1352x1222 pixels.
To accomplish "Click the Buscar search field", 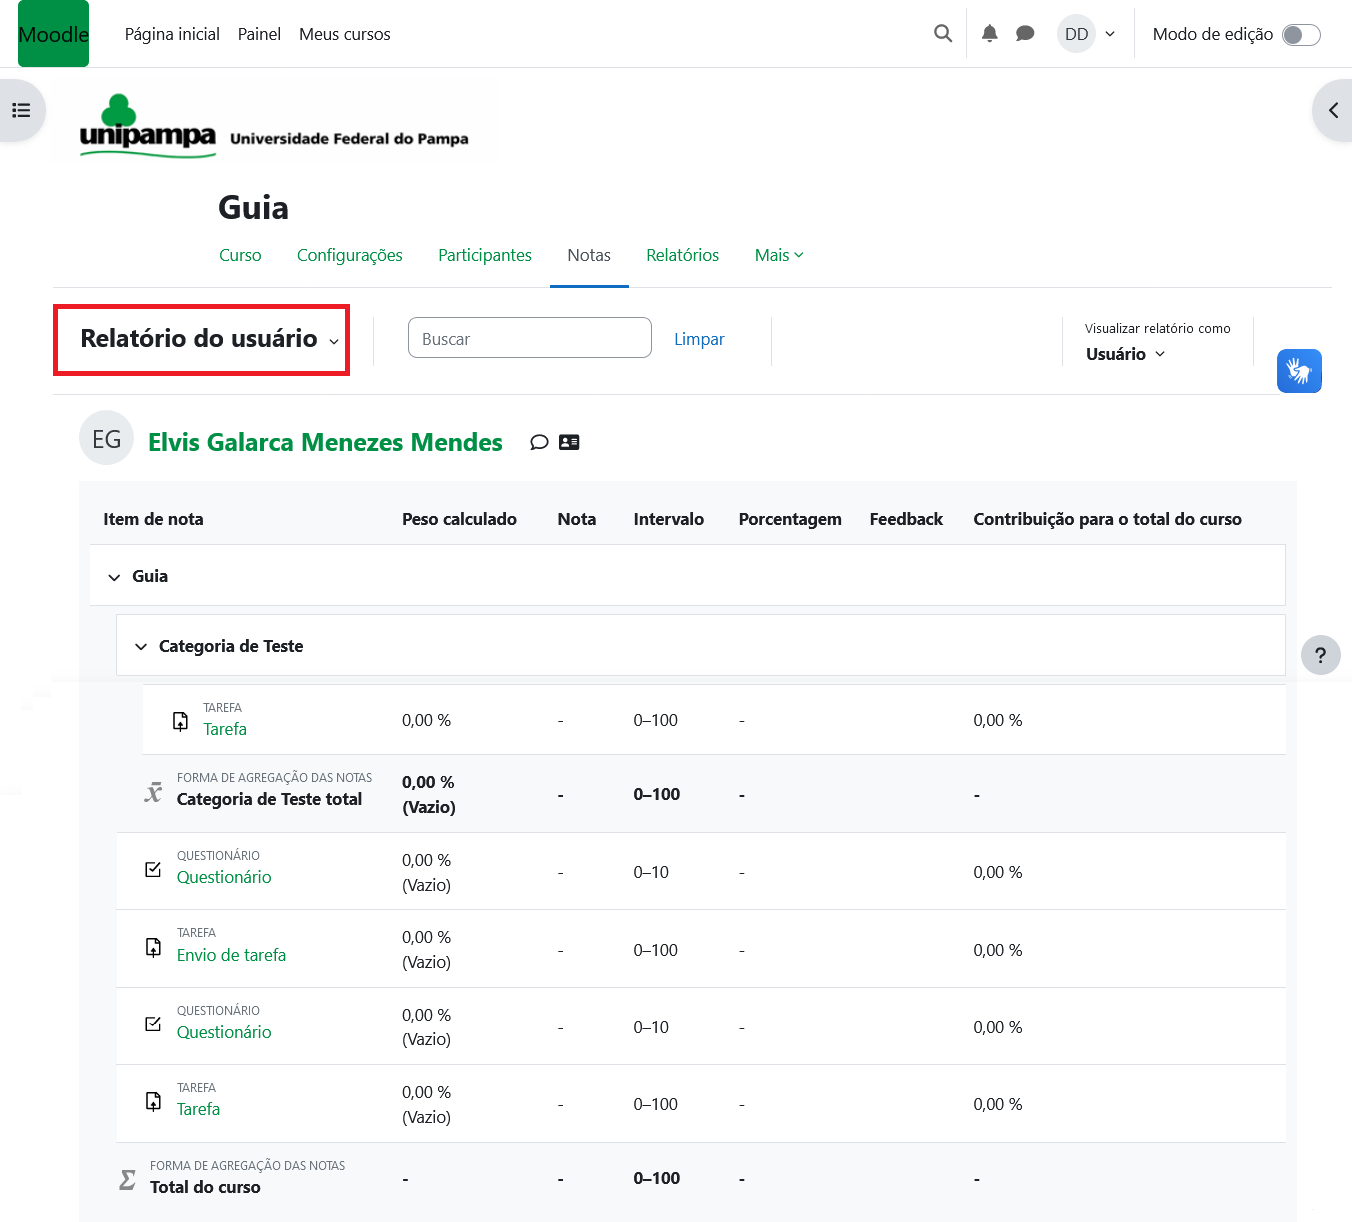I will (529, 338).
